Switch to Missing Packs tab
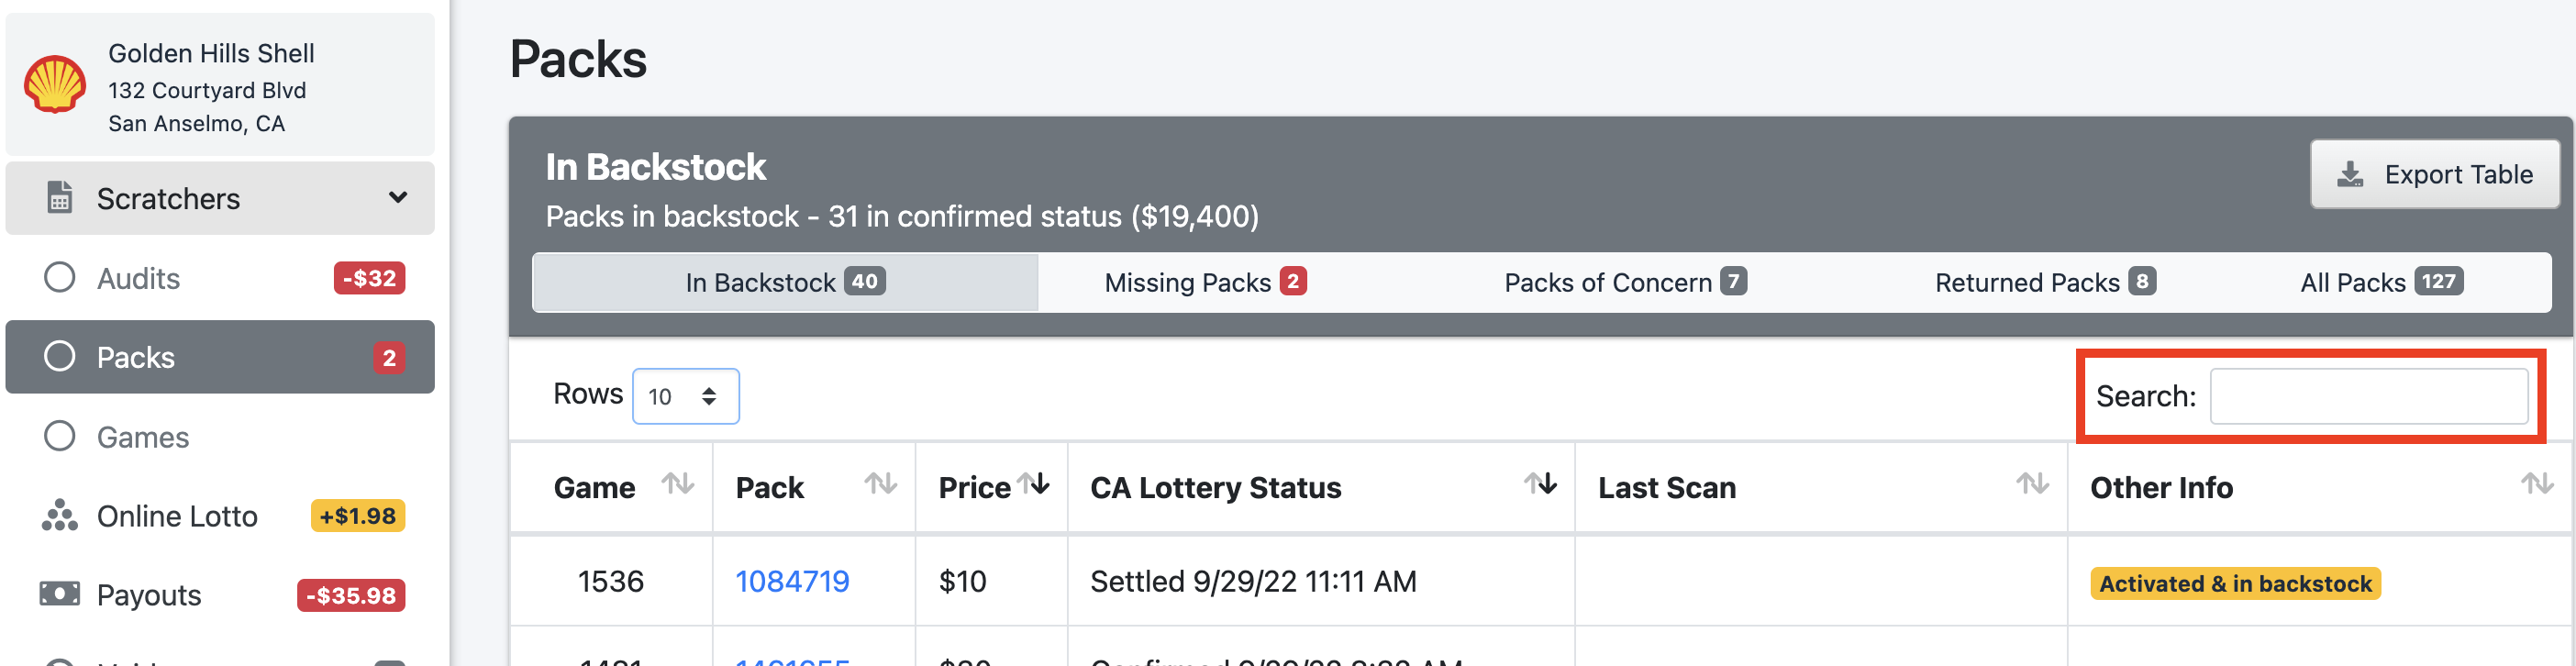 [1205, 283]
